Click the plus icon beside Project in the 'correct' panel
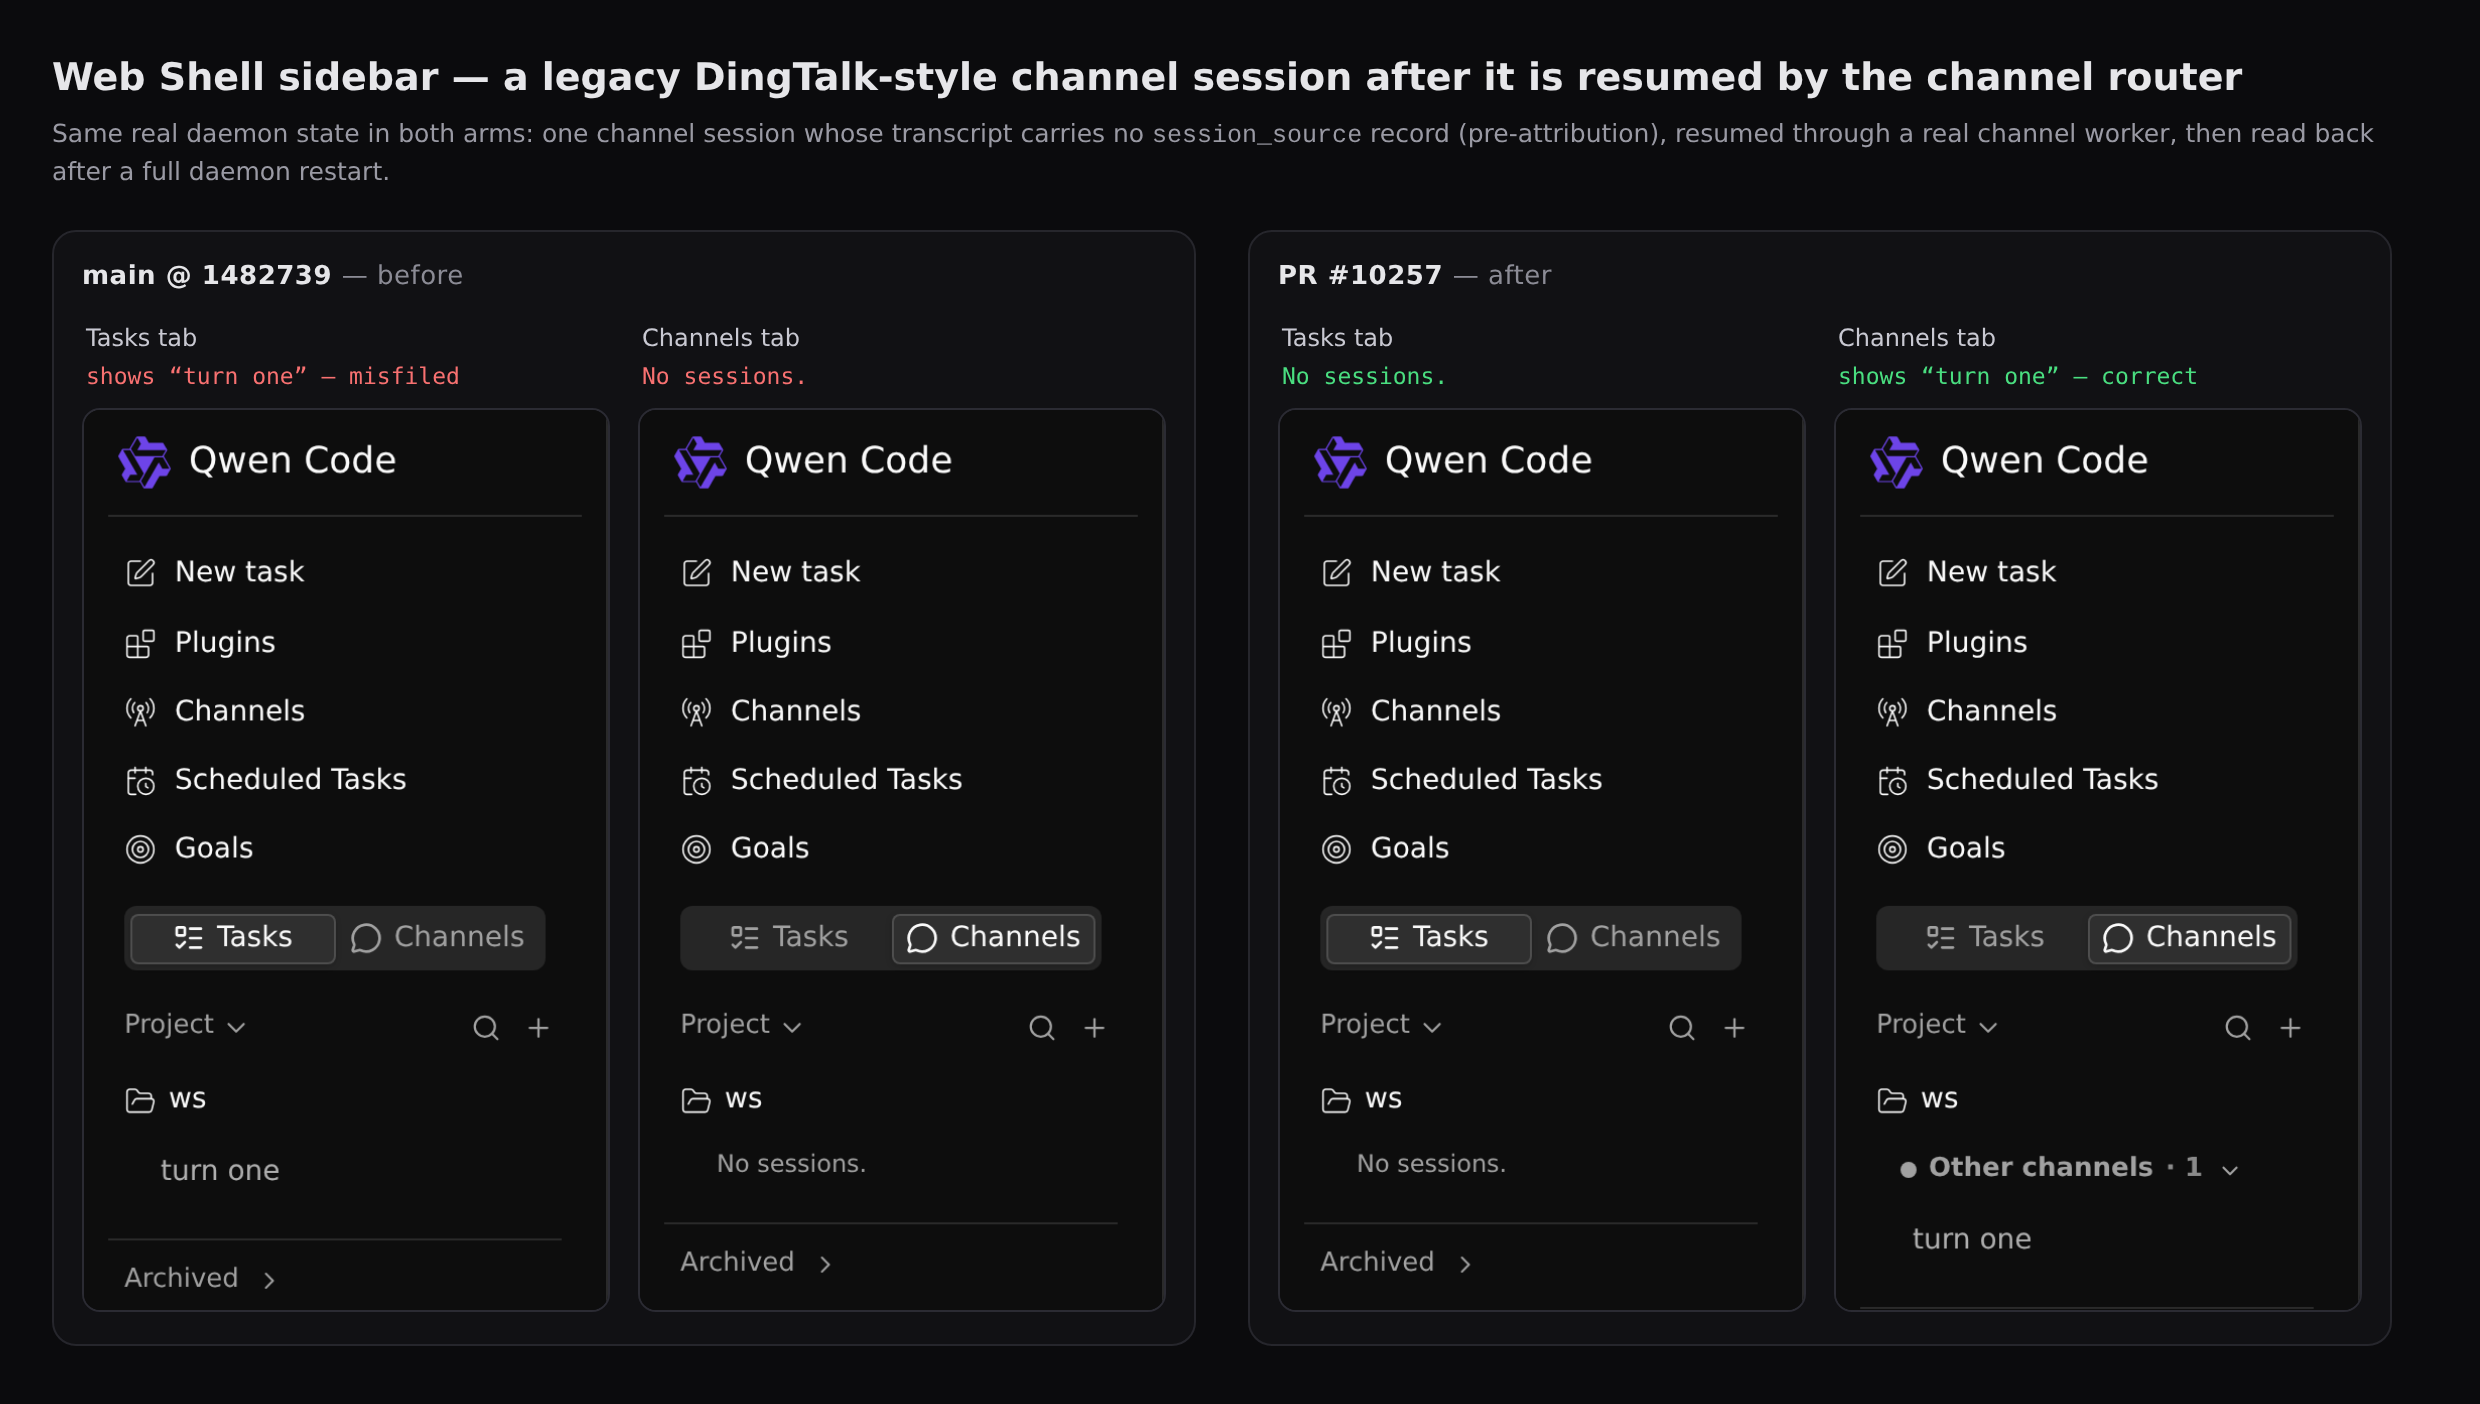 [x=2290, y=1027]
